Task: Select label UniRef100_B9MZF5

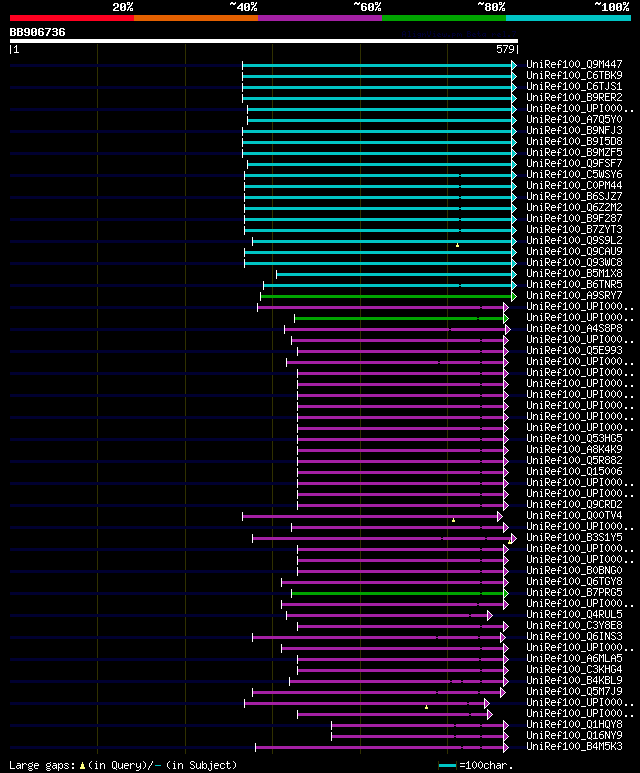Action: (x=574, y=152)
